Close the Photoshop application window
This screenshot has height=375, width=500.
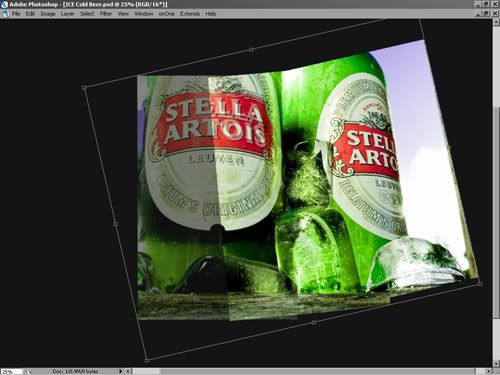(495, 4)
